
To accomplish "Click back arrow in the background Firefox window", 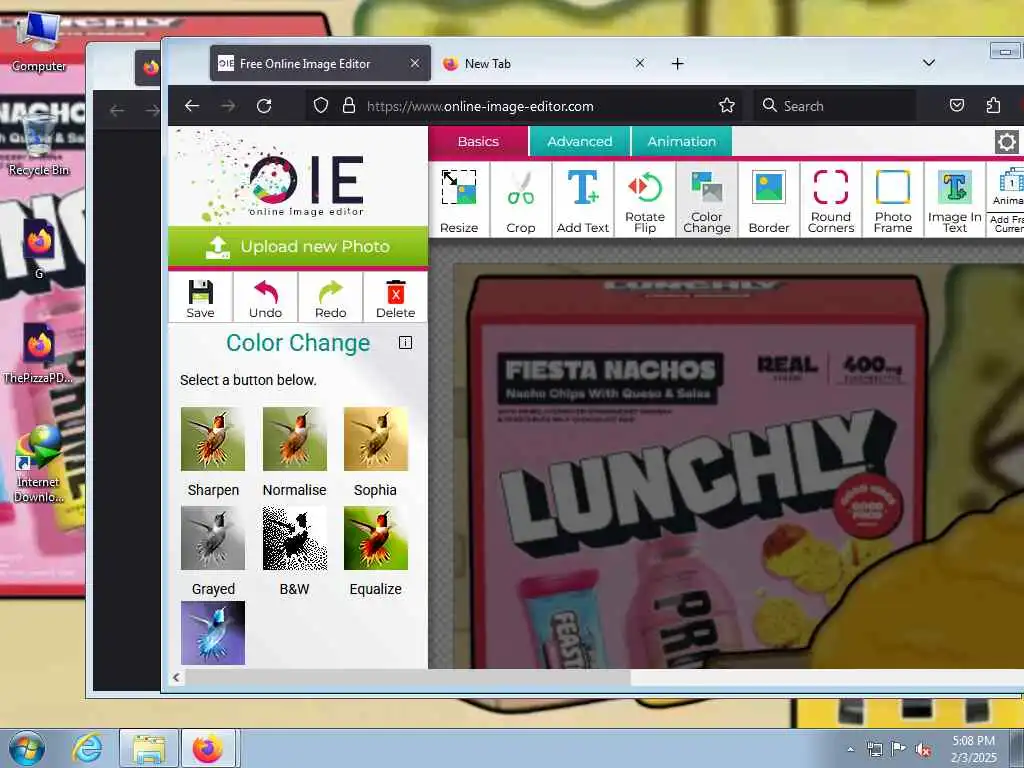I will pos(117,111).
